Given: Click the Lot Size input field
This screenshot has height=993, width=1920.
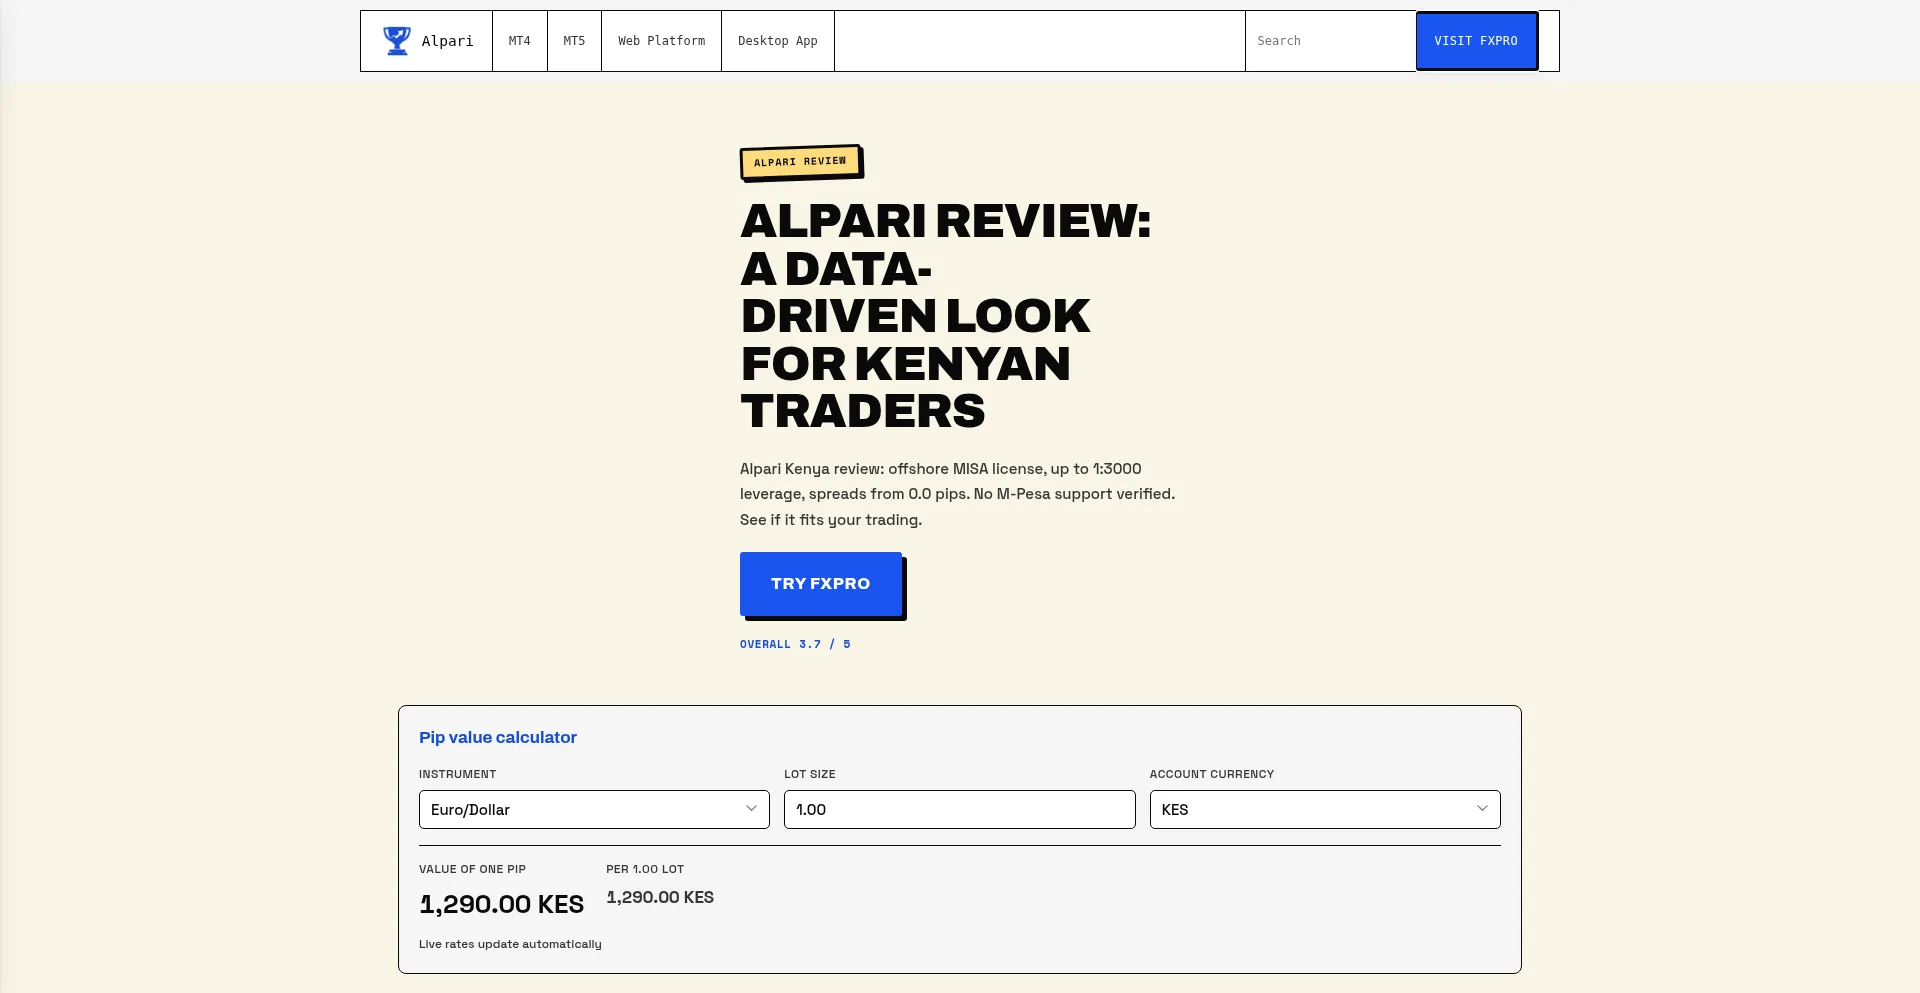Looking at the screenshot, I should click(x=959, y=809).
